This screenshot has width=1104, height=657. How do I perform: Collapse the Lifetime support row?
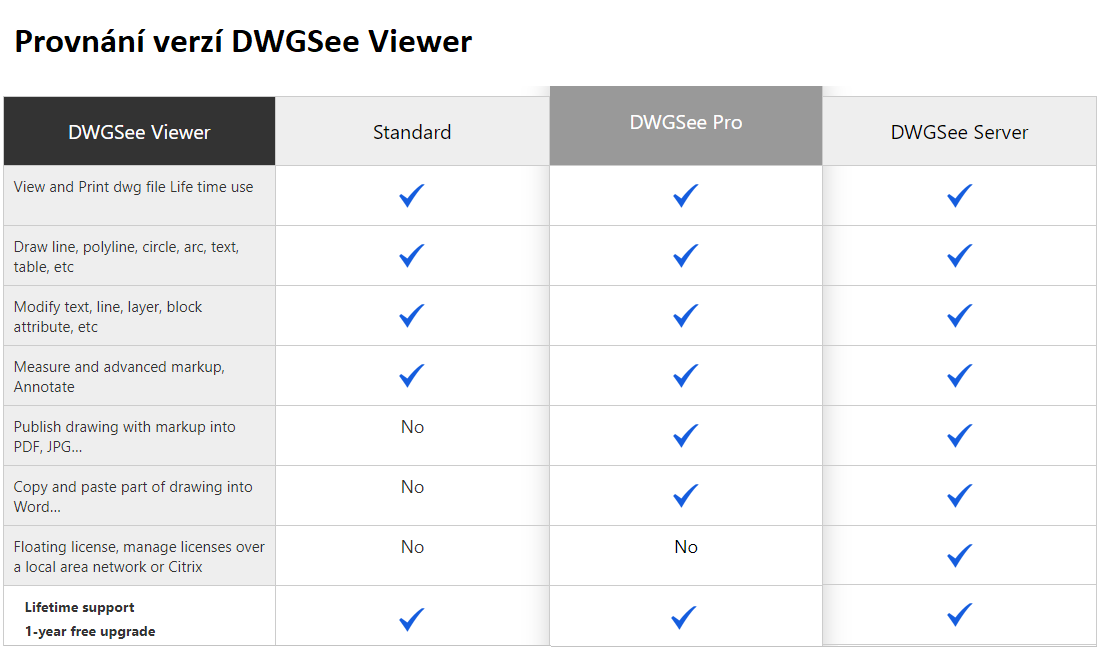click(139, 618)
